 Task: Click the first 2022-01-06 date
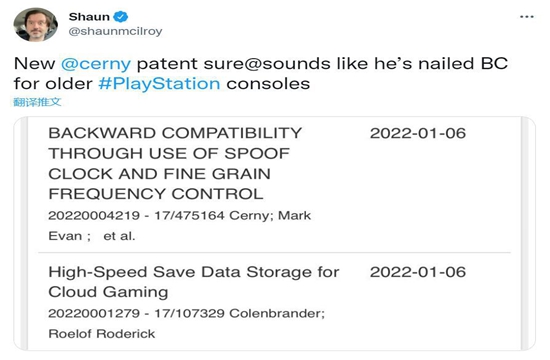tap(418, 133)
